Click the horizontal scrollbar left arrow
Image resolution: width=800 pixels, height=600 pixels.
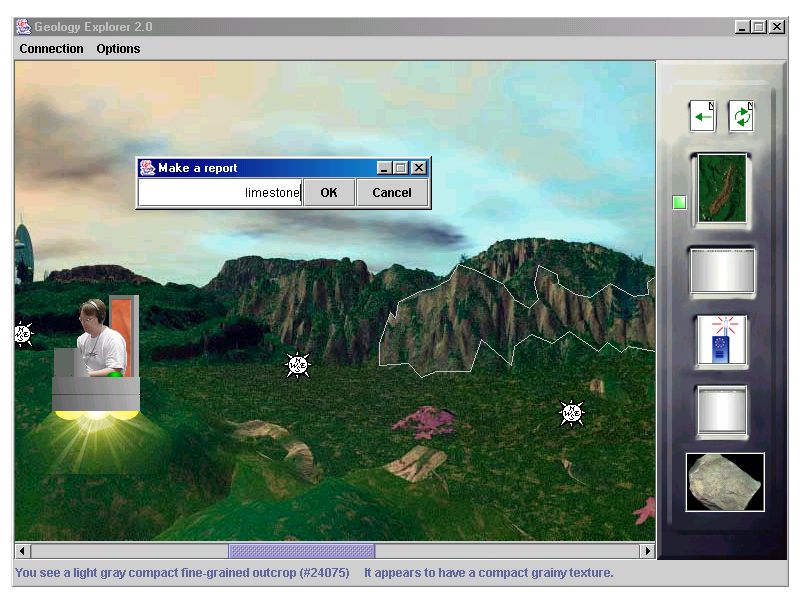point(22,551)
